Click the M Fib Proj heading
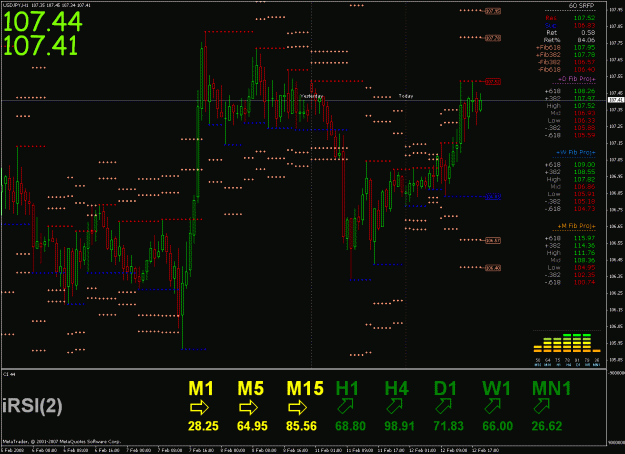The width and height of the screenshot is (625, 454). click(x=576, y=226)
